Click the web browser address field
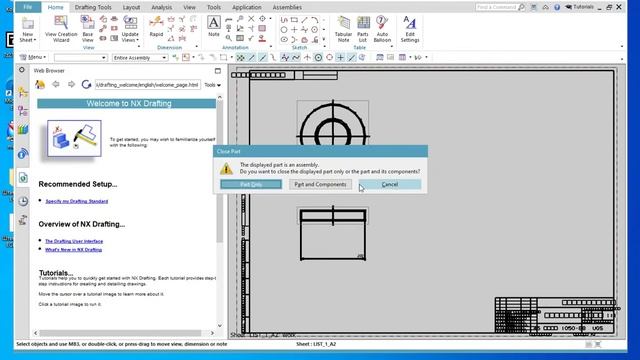 coord(147,85)
